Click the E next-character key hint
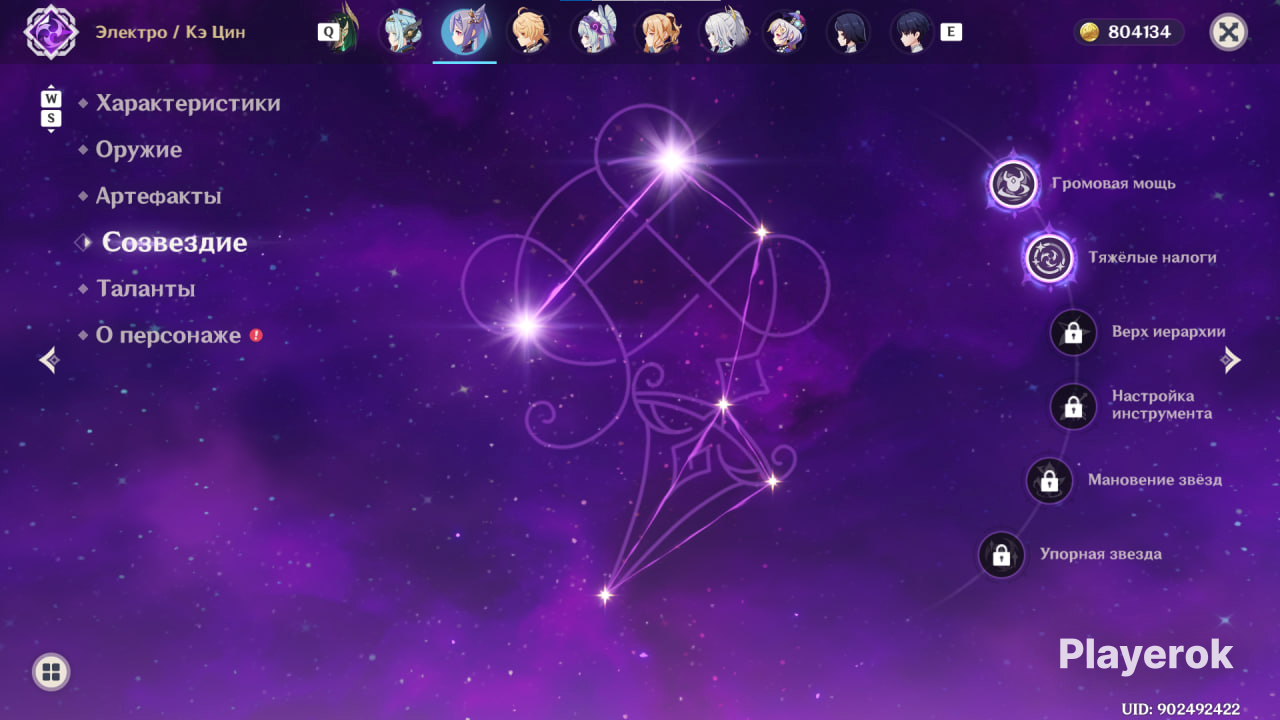Screen dimensions: 1280x720 click(951, 32)
